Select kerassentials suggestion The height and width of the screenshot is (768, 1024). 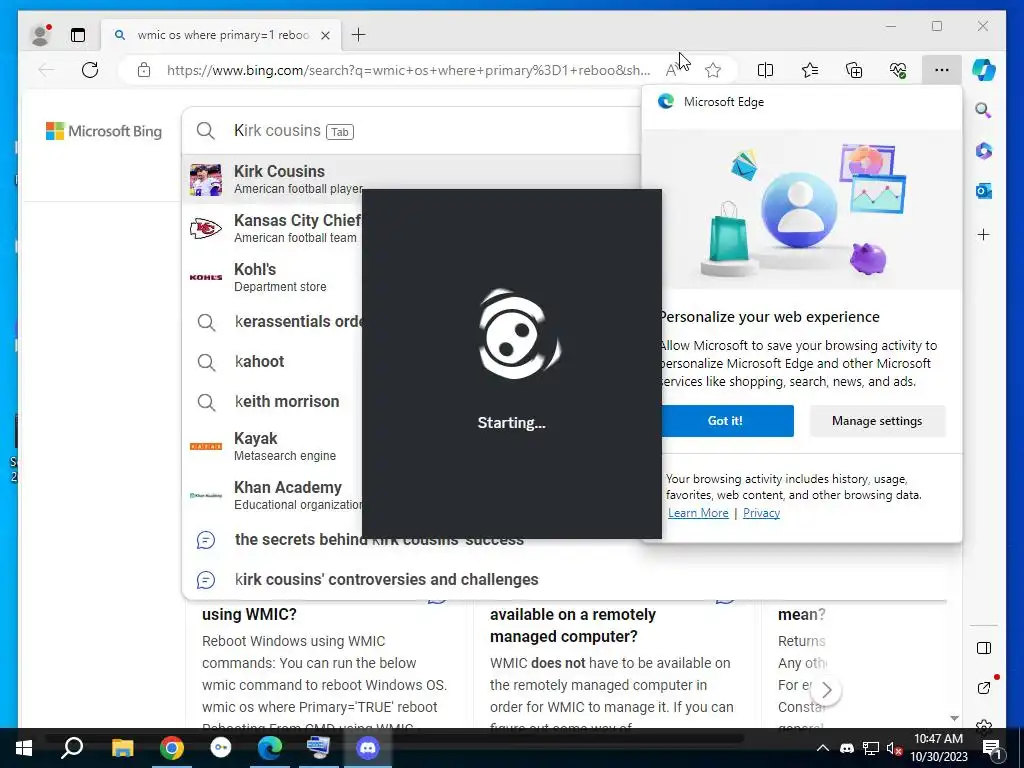click(x=274, y=322)
